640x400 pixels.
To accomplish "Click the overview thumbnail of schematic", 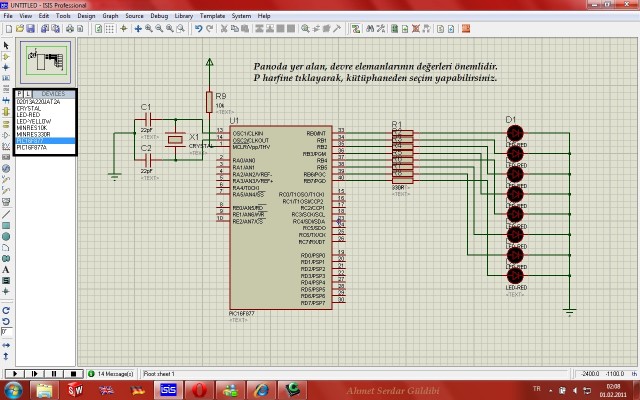I will pos(45,62).
